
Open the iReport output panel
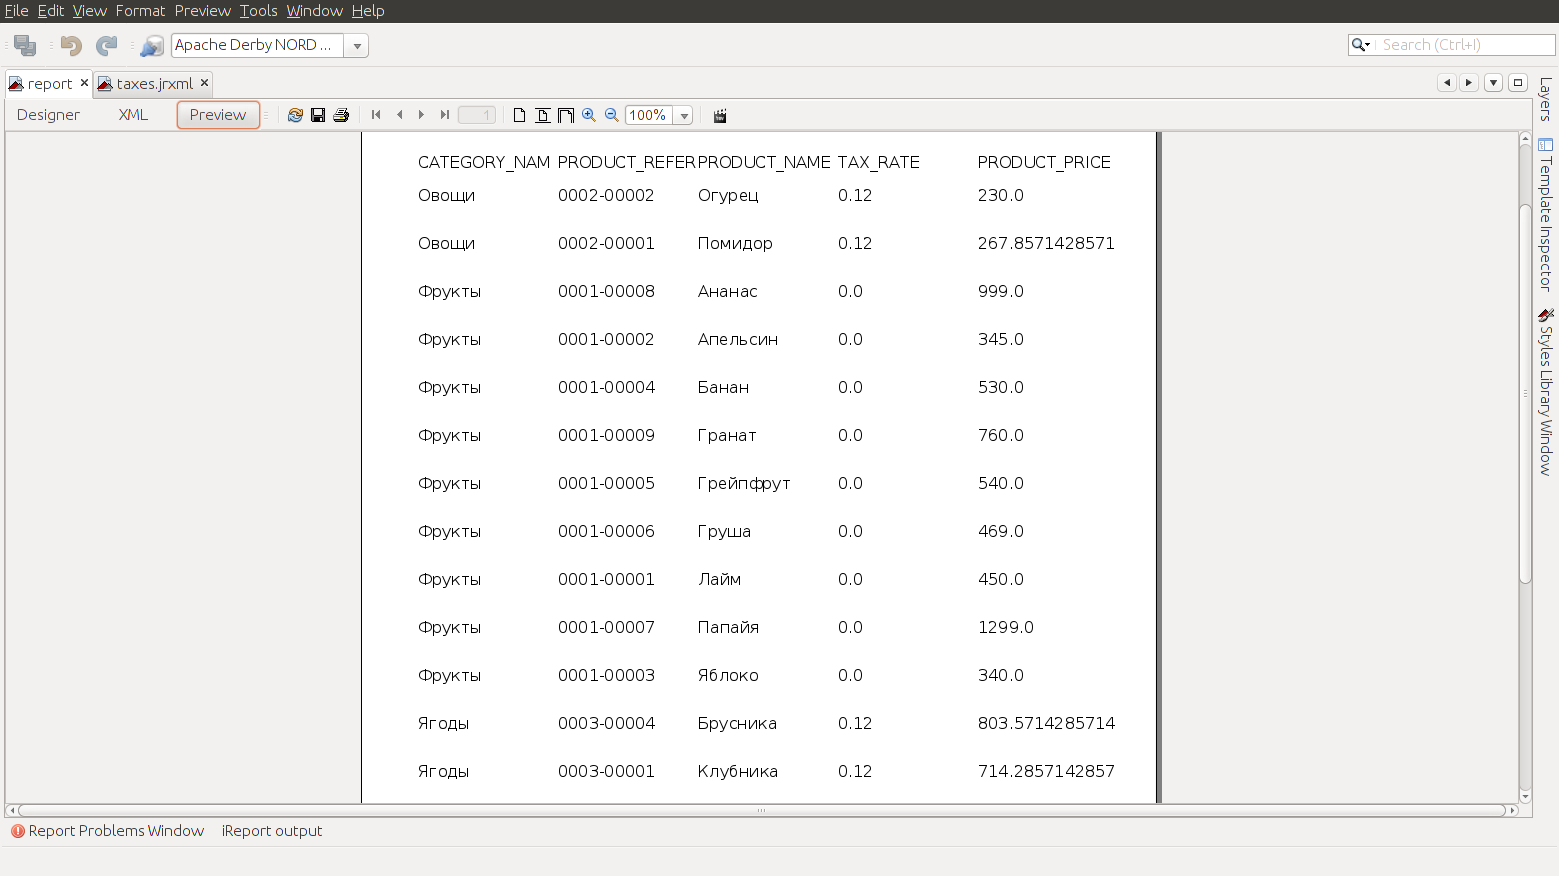tap(272, 831)
